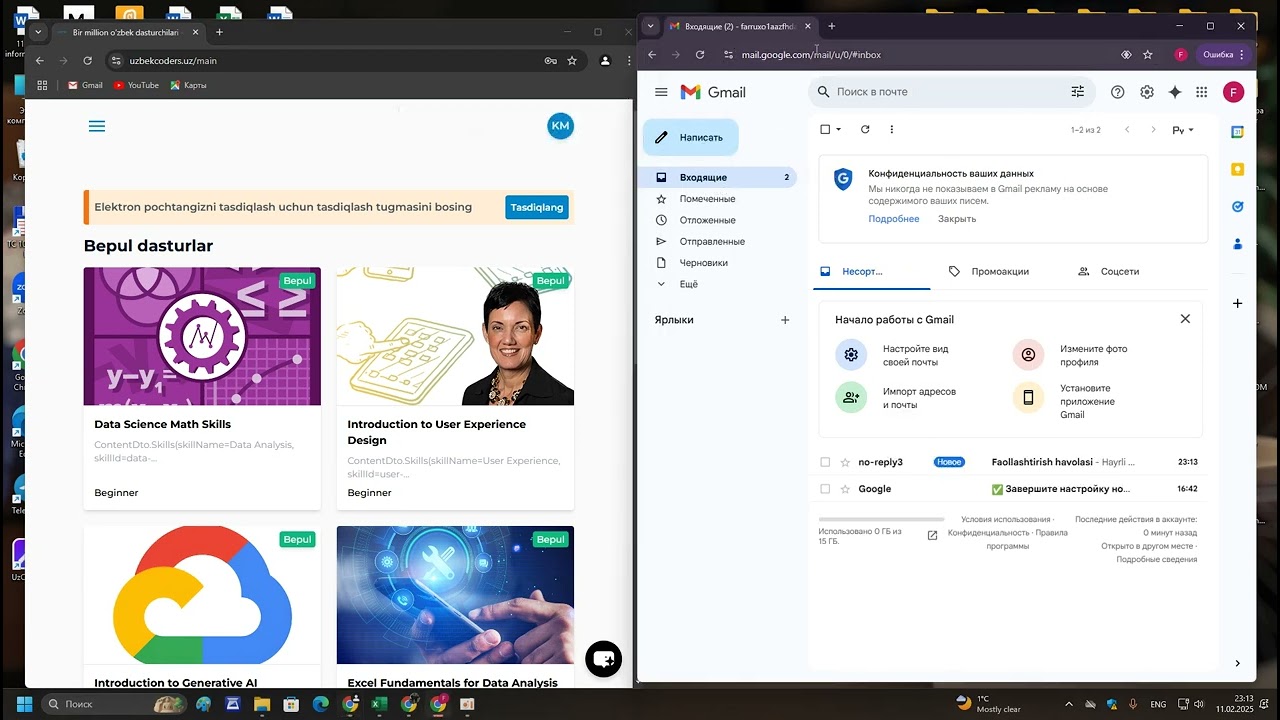Tick checkbox for no-reply3 email
Image resolution: width=1280 pixels, height=720 pixels.
[x=825, y=463]
